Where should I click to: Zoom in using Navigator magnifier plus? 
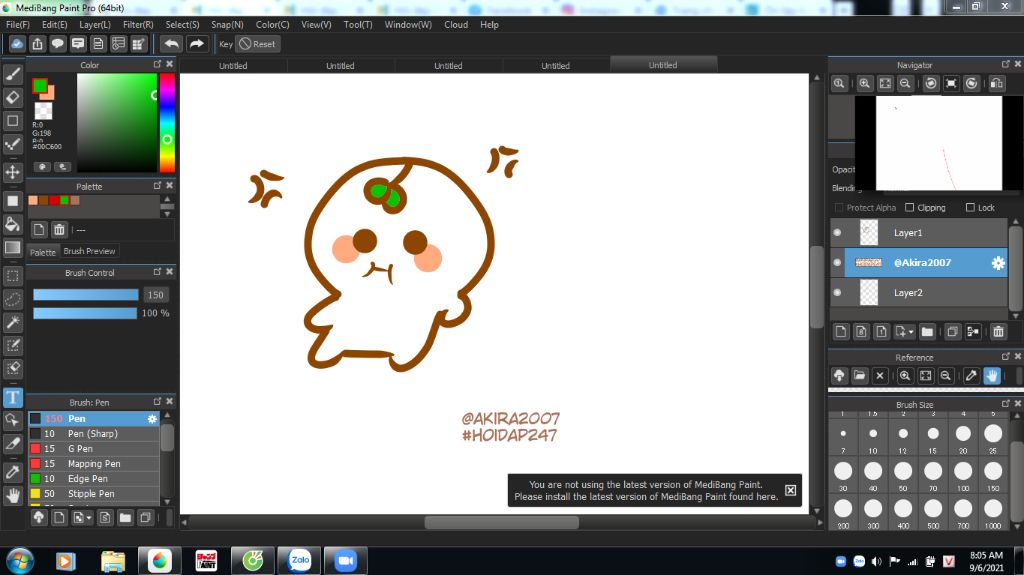coord(865,83)
